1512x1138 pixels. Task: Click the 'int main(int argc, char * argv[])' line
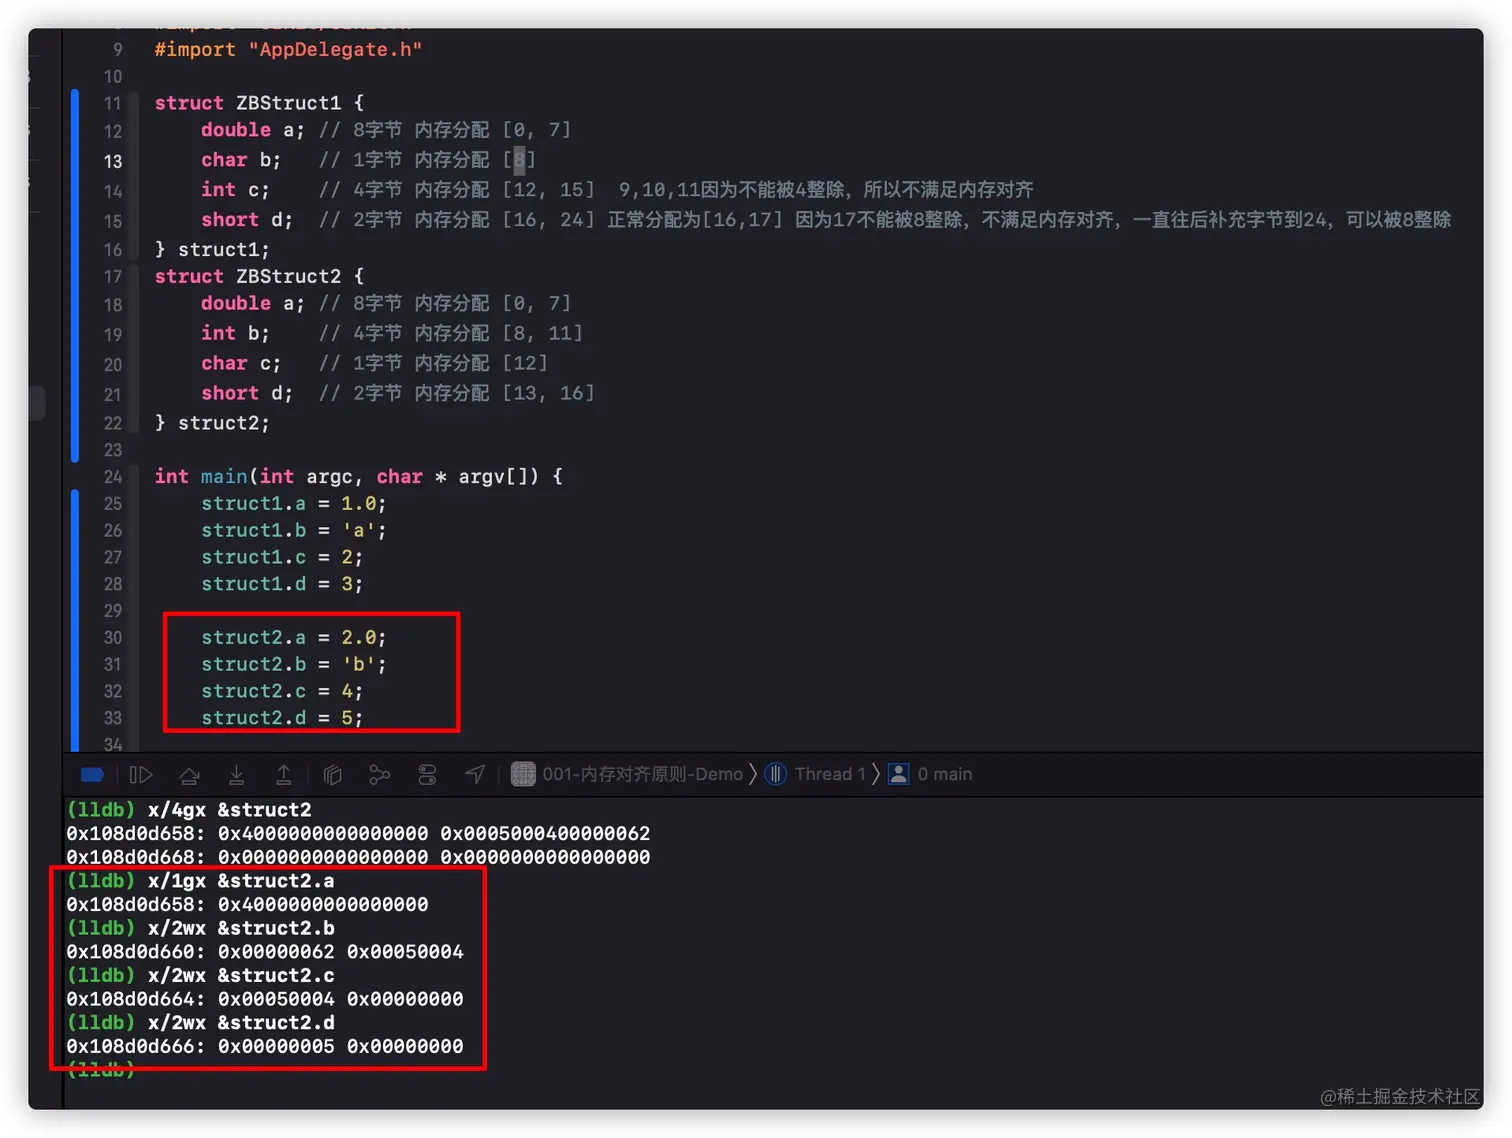tap(359, 477)
